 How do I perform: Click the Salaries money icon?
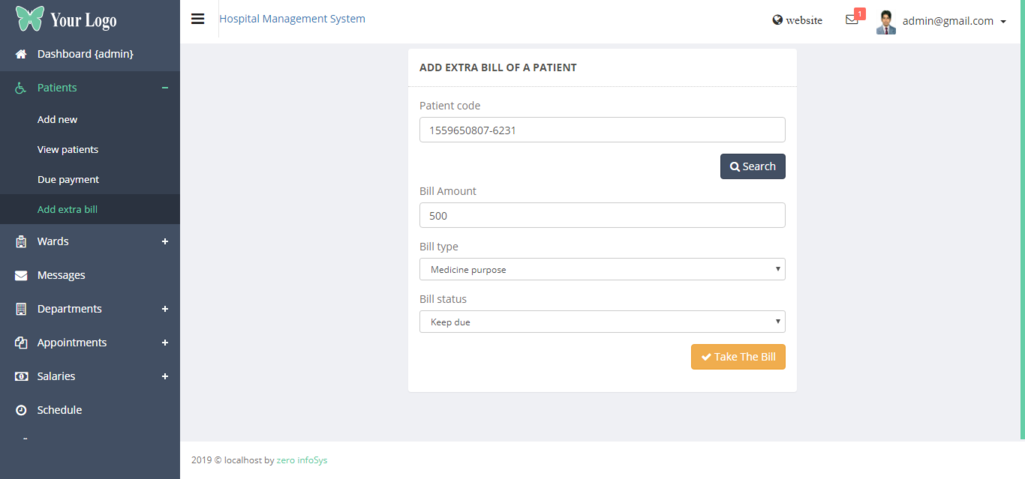(21, 376)
